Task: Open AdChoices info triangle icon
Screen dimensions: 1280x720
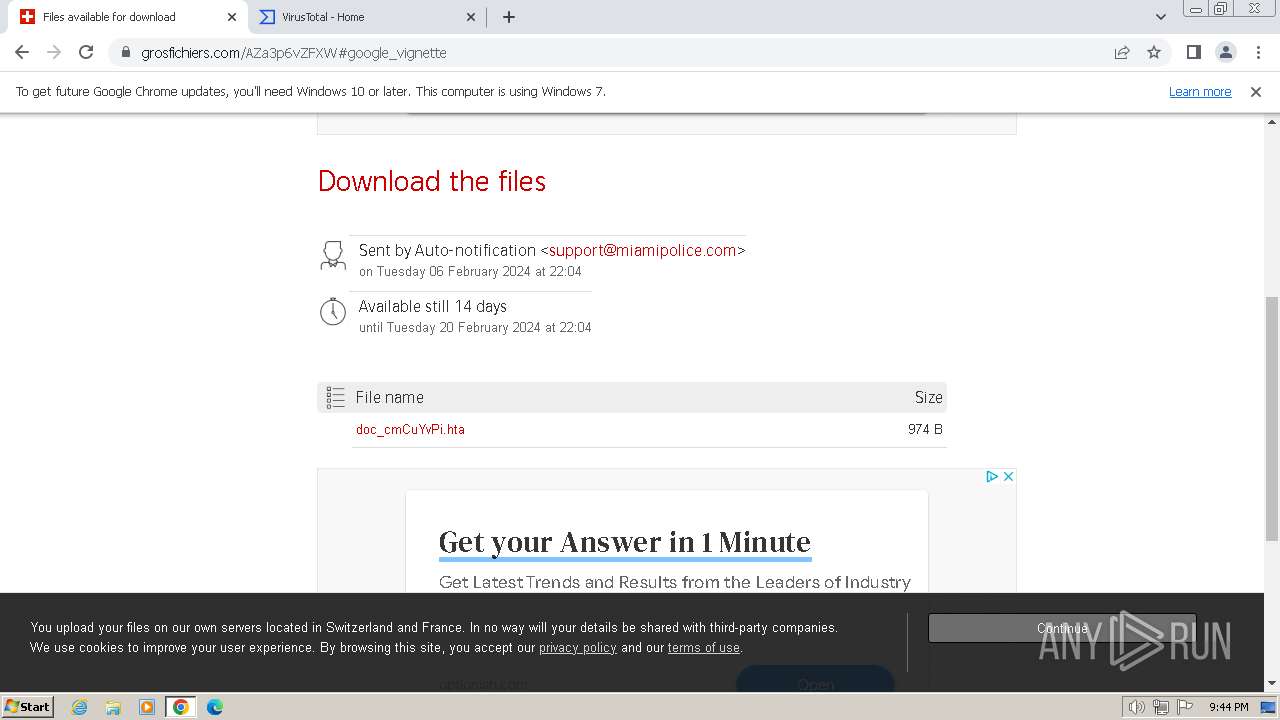Action: (x=992, y=476)
